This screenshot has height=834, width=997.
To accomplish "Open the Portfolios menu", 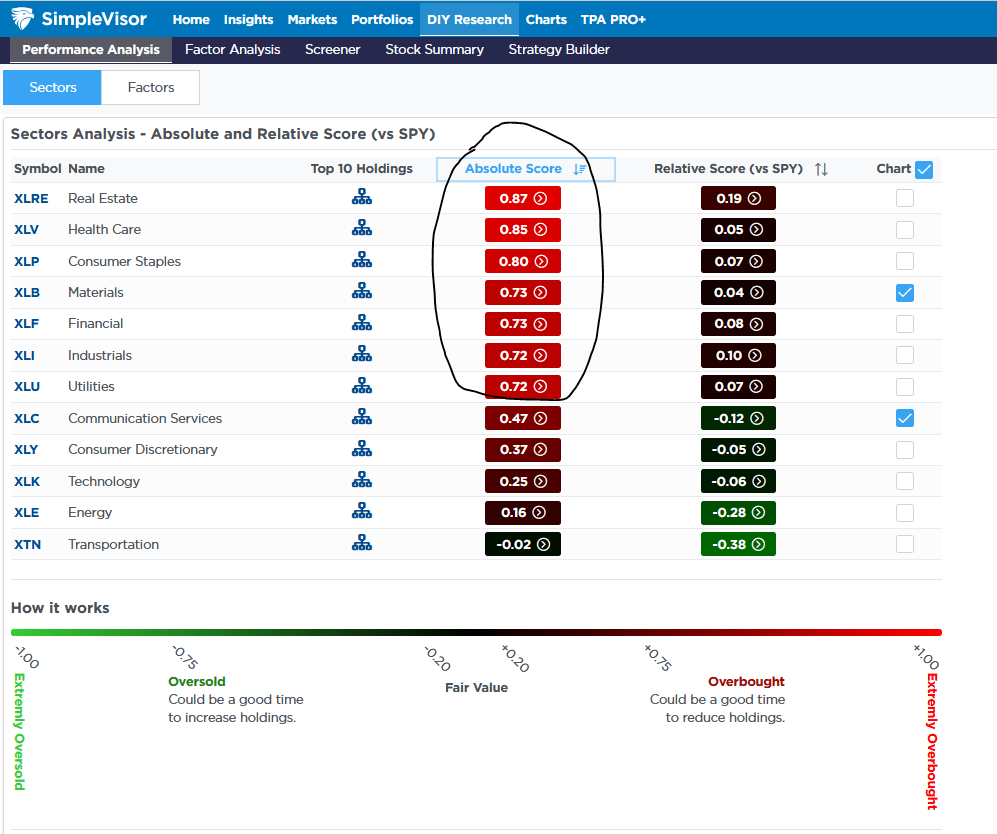I will (x=381, y=19).
